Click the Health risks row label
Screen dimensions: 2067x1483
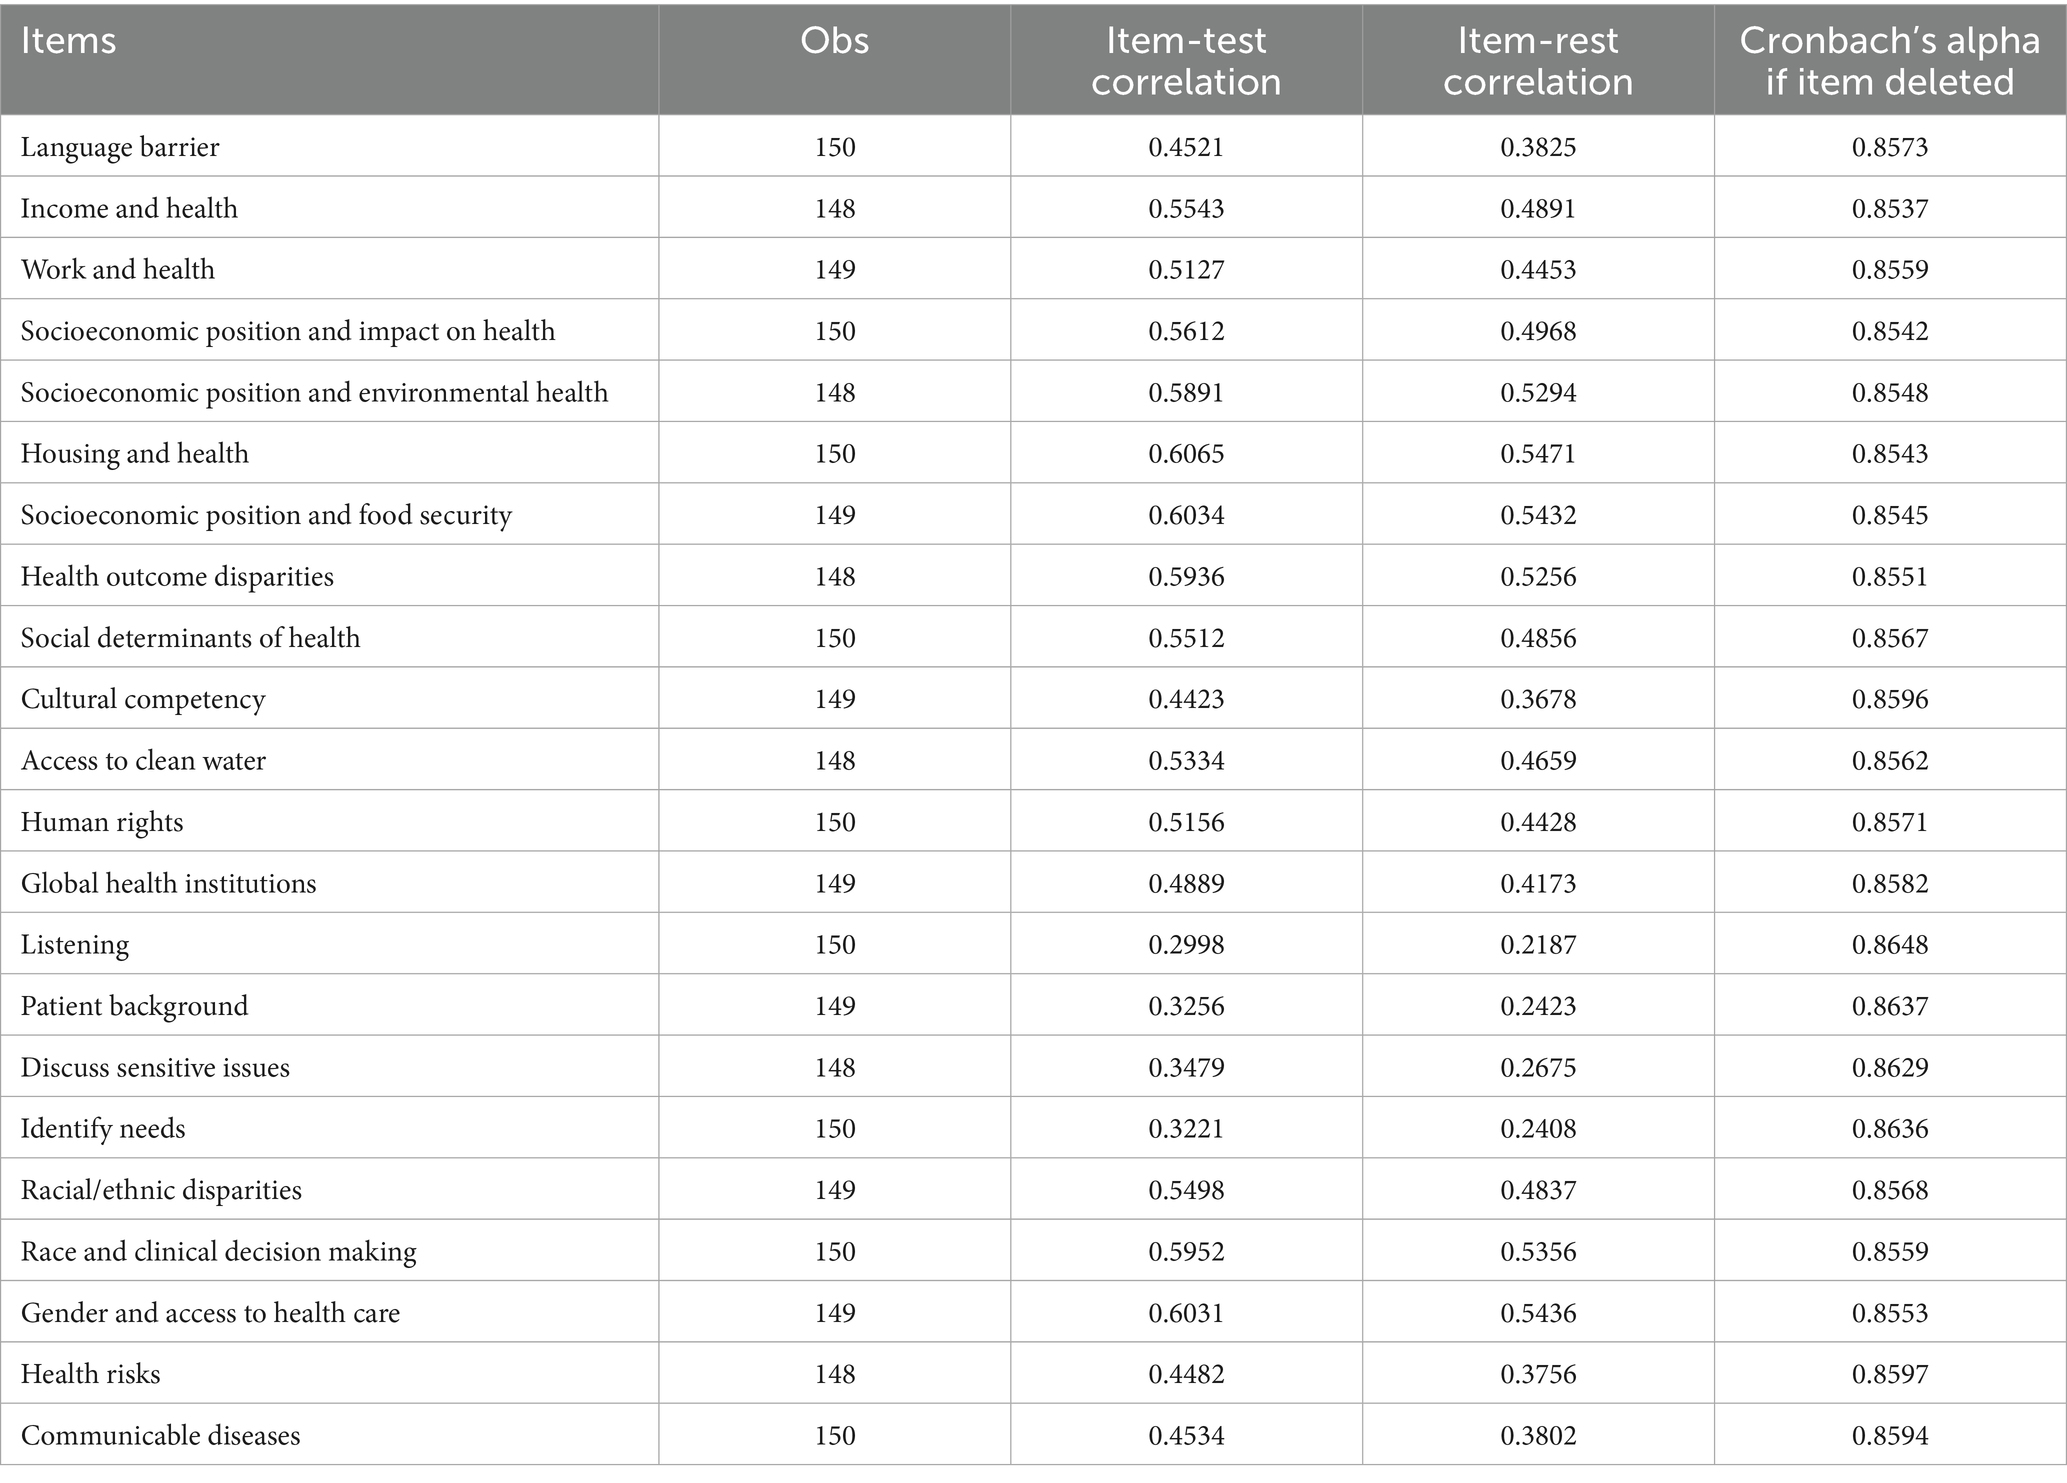tap(90, 1374)
